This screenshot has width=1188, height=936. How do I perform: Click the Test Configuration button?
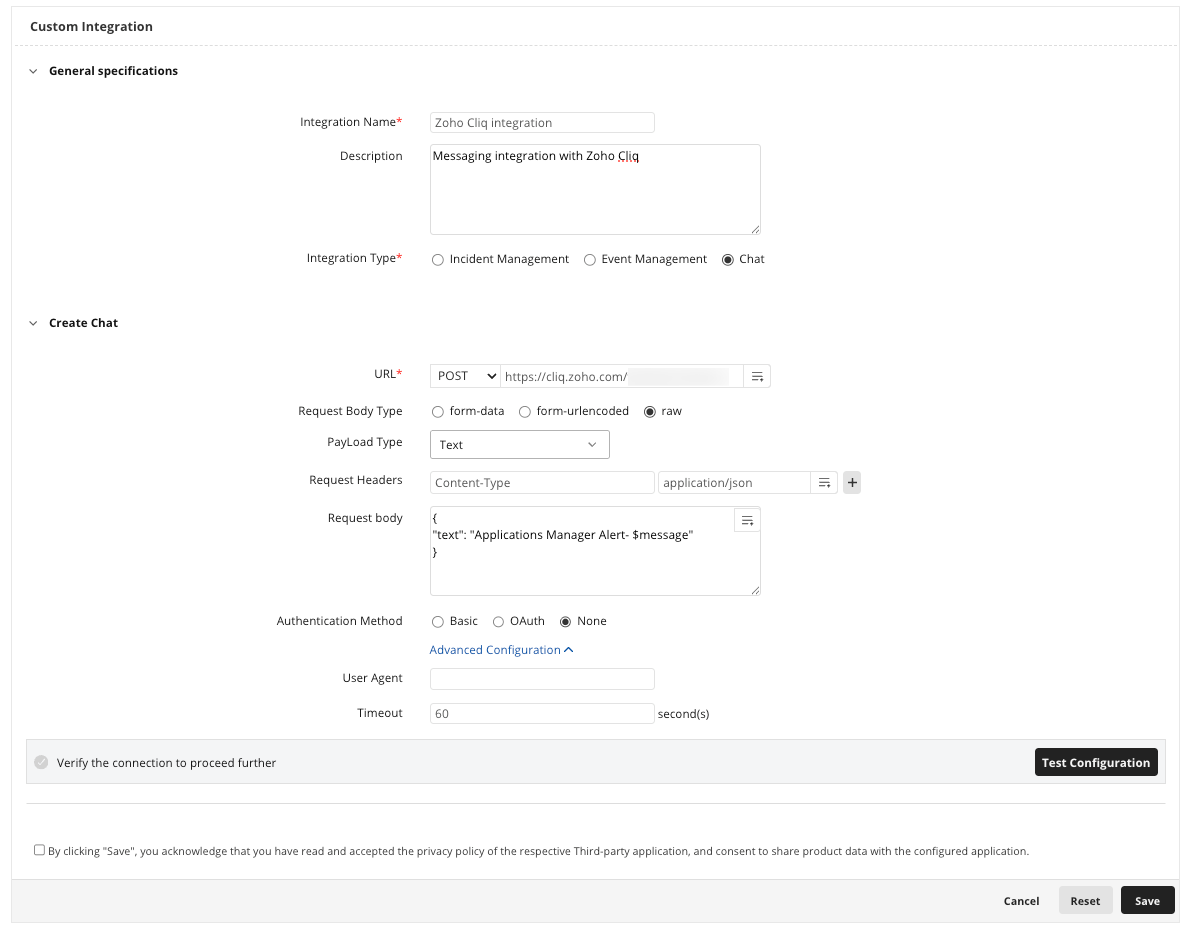tap(1096, 762)
